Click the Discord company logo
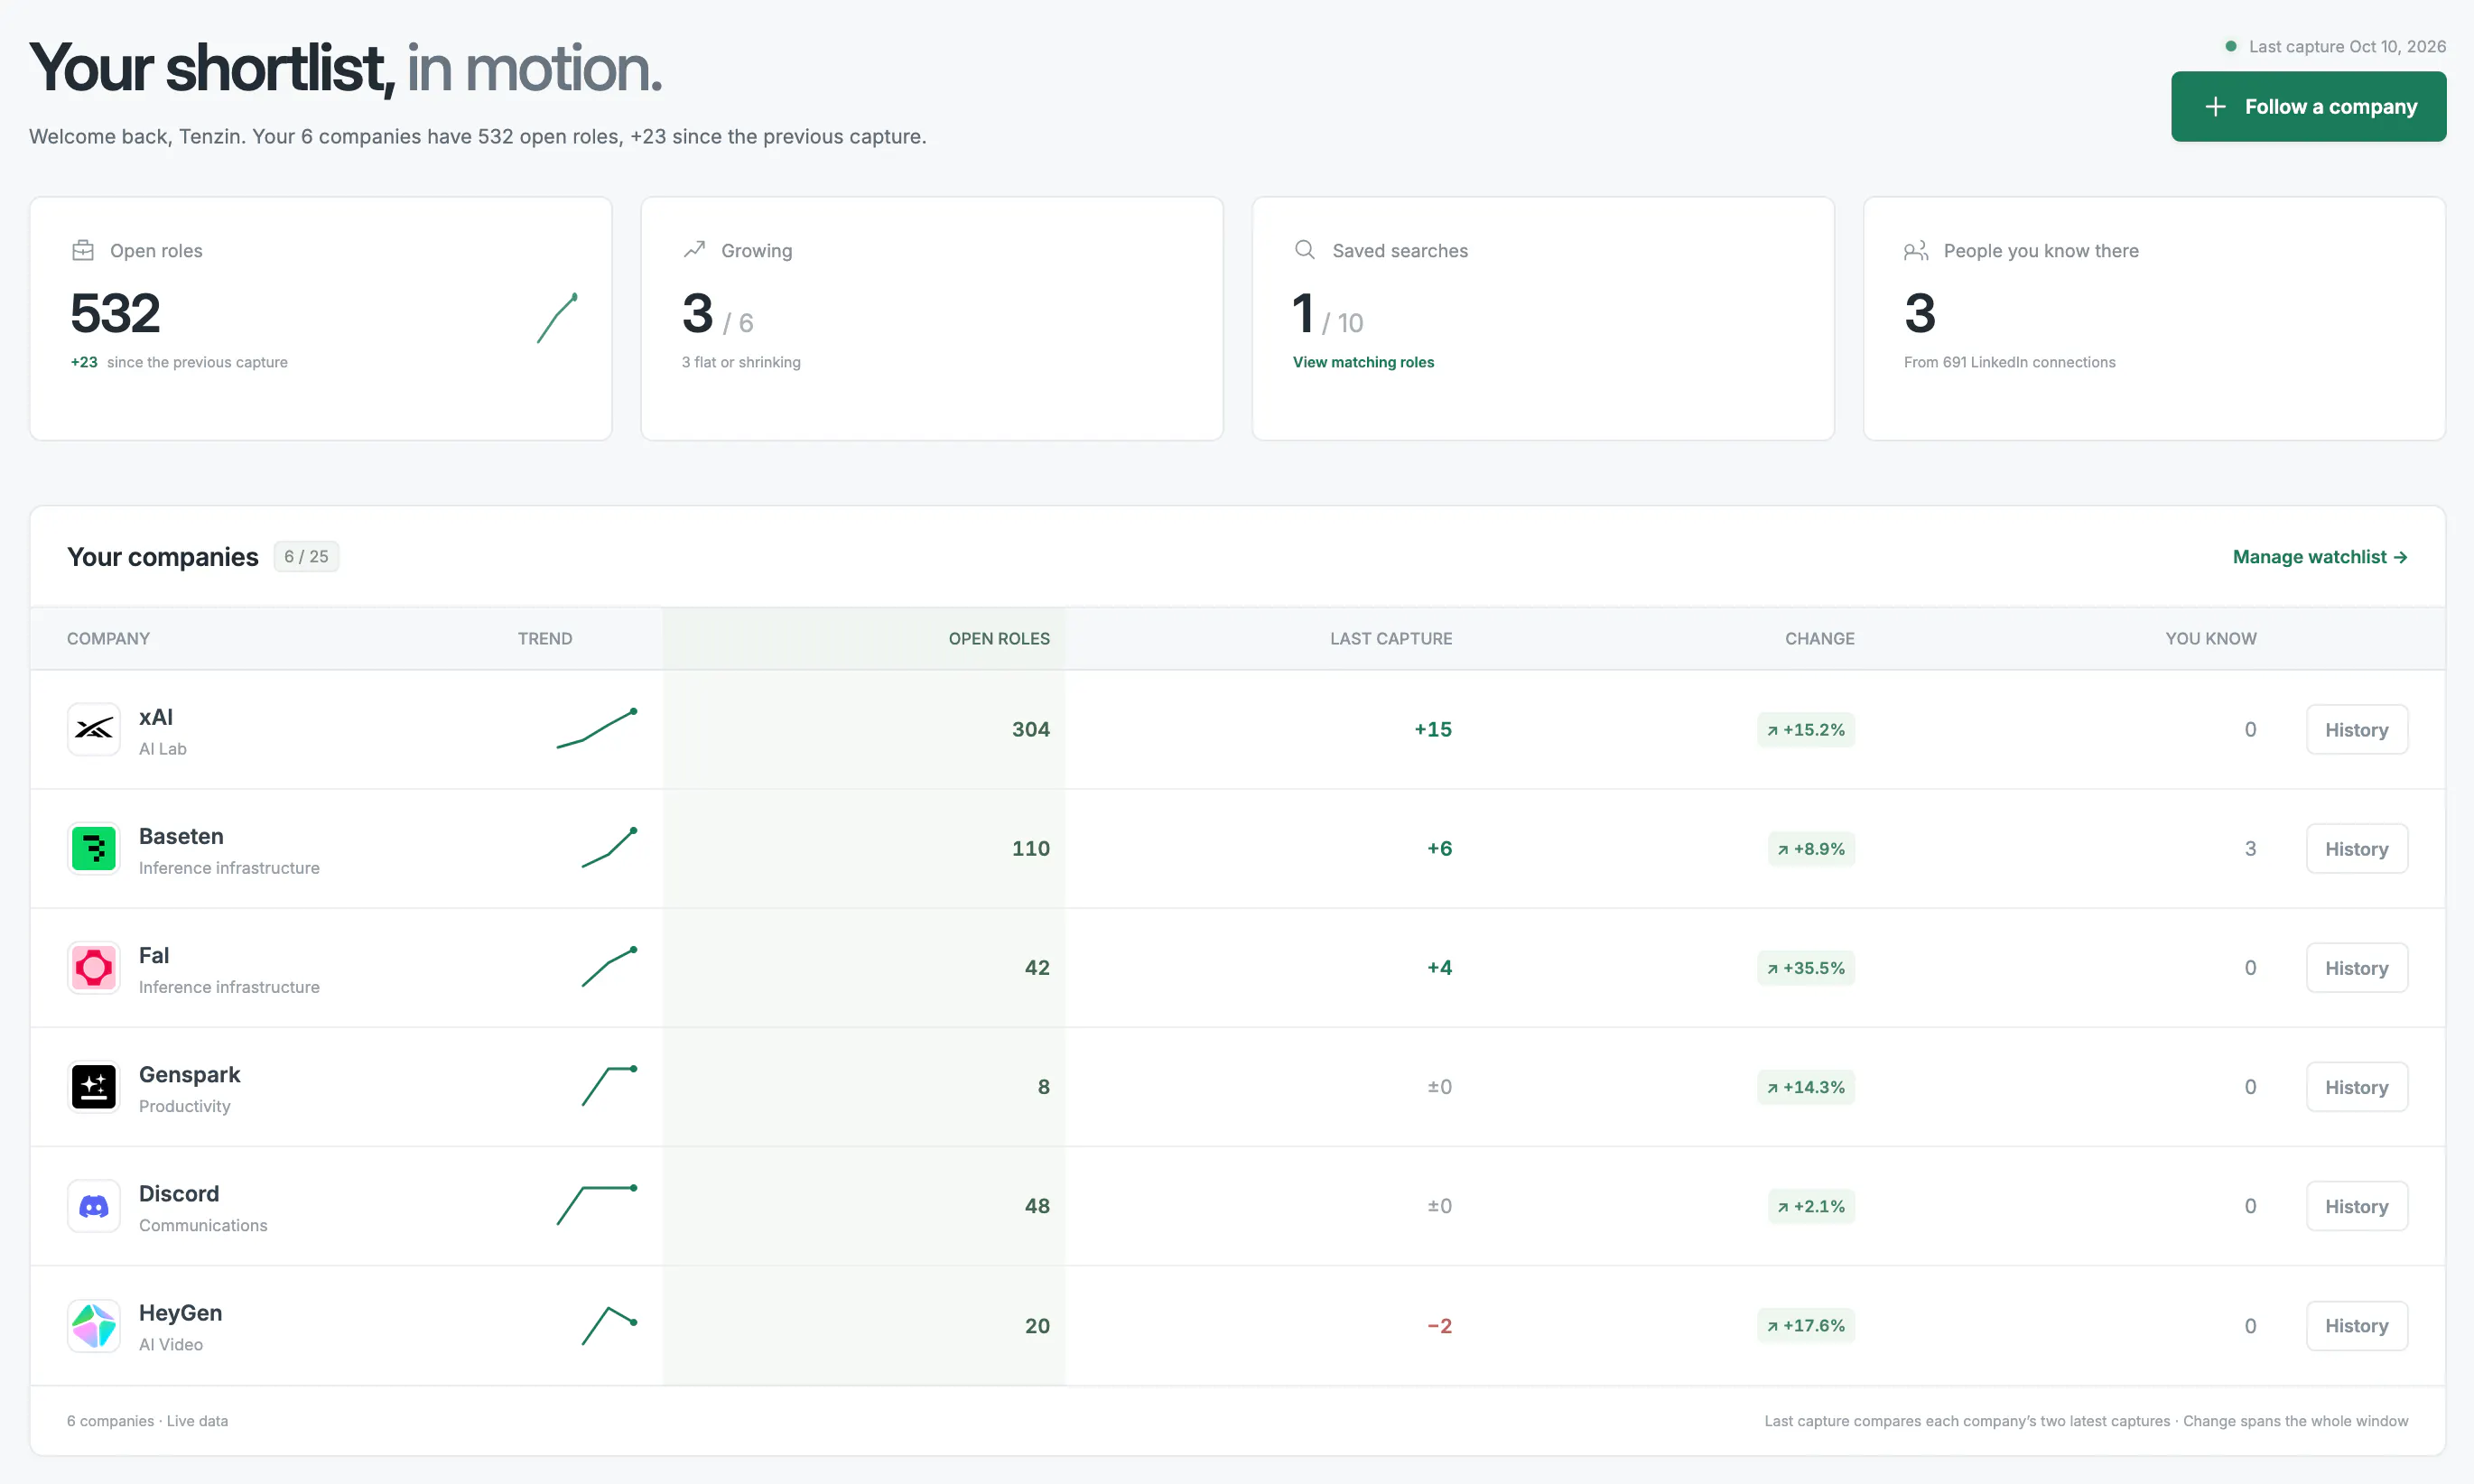This screenshot has width=2474, height=1484. 94,1206
